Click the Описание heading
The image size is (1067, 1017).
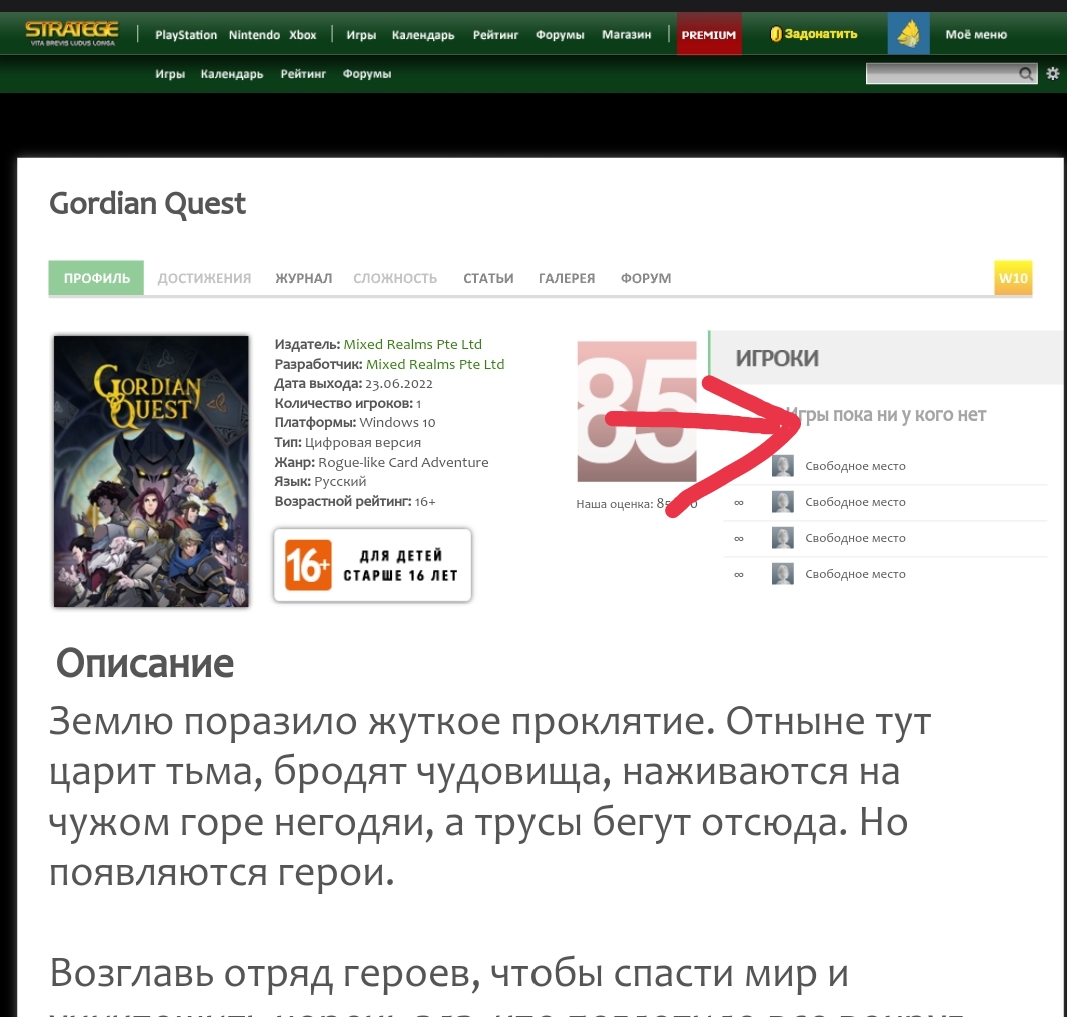click(145, 663)
